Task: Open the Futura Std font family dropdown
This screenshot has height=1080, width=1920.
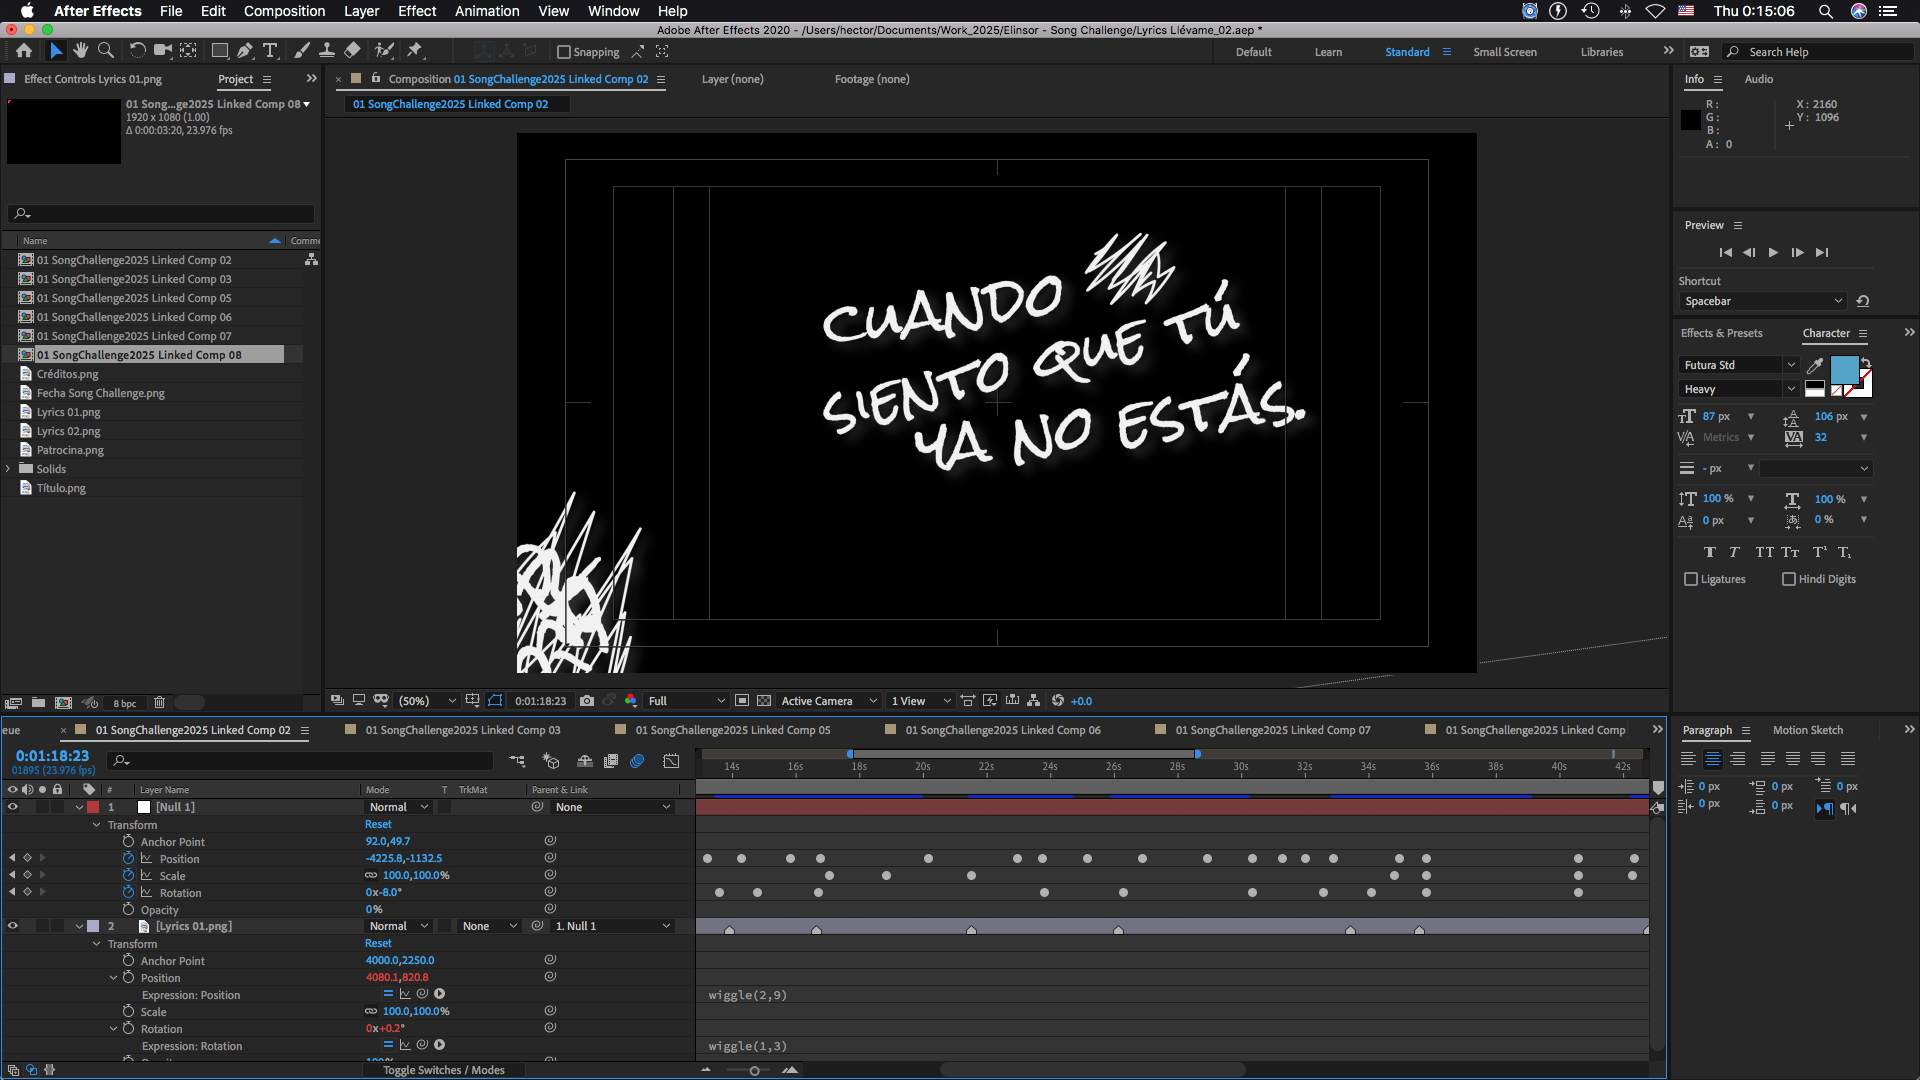Action: click(x=1739, y=365)
